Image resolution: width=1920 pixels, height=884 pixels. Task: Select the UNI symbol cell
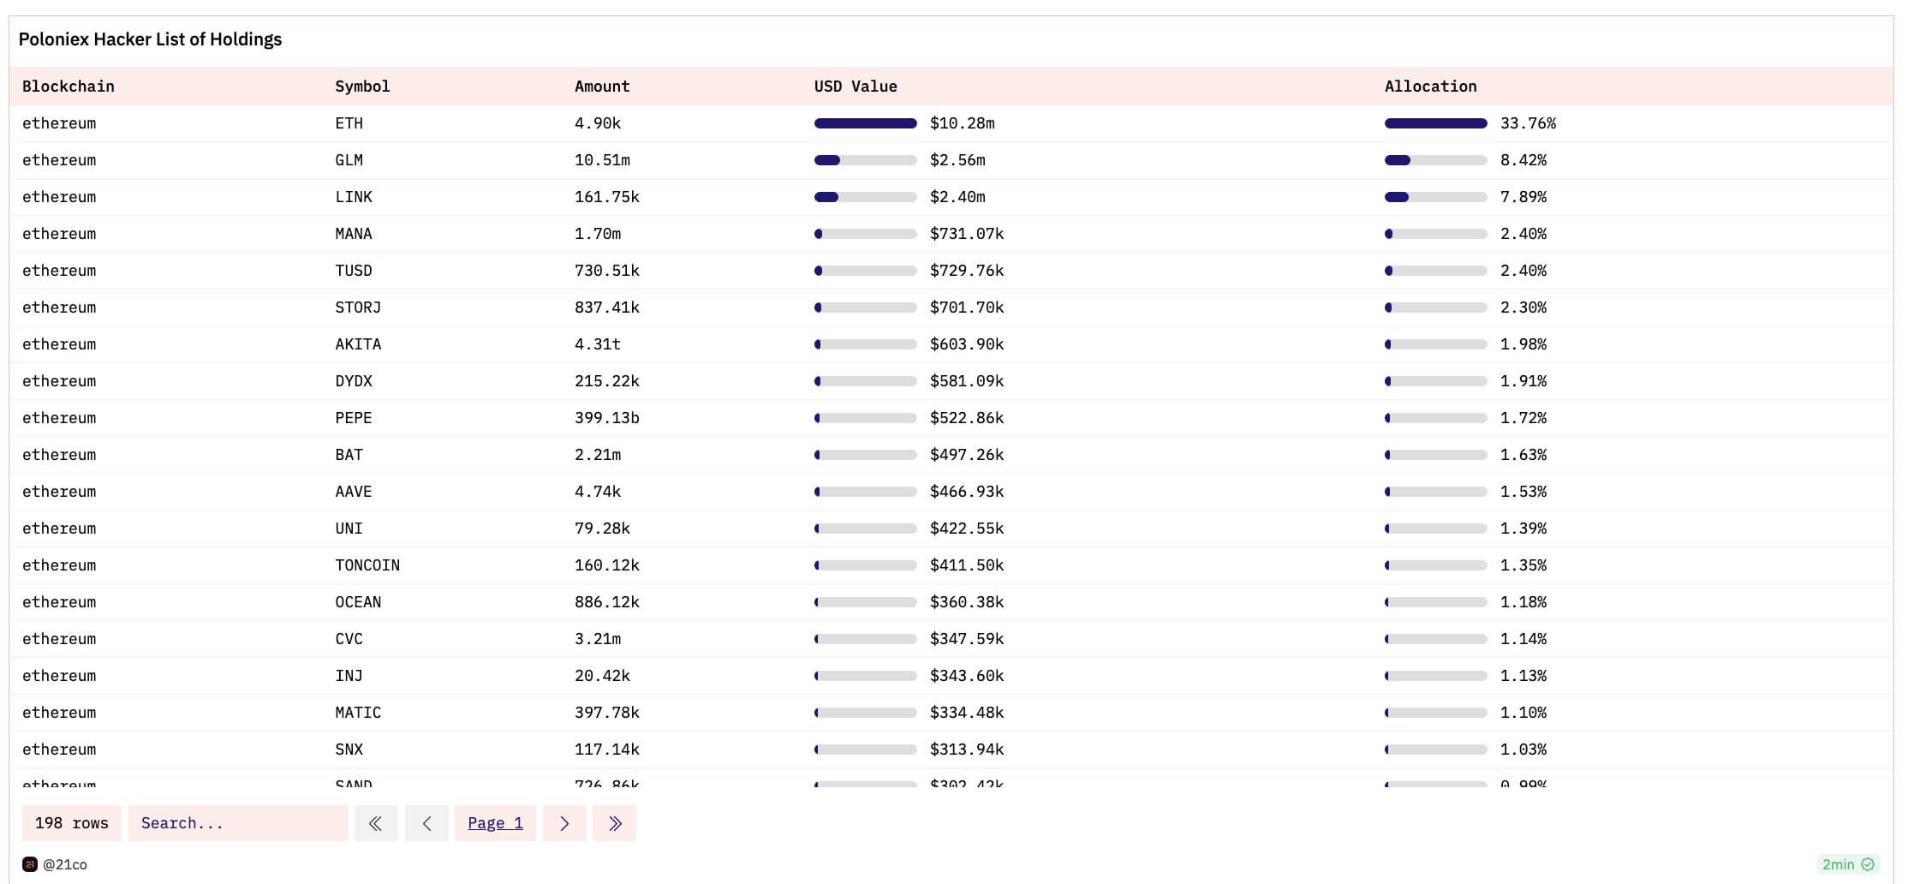(x=349, y=528)
